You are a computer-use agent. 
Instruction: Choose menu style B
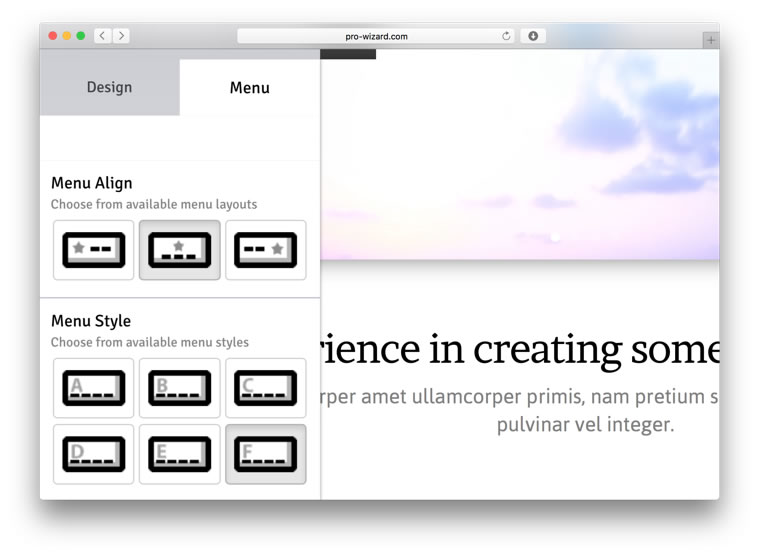tap(180, 388)
